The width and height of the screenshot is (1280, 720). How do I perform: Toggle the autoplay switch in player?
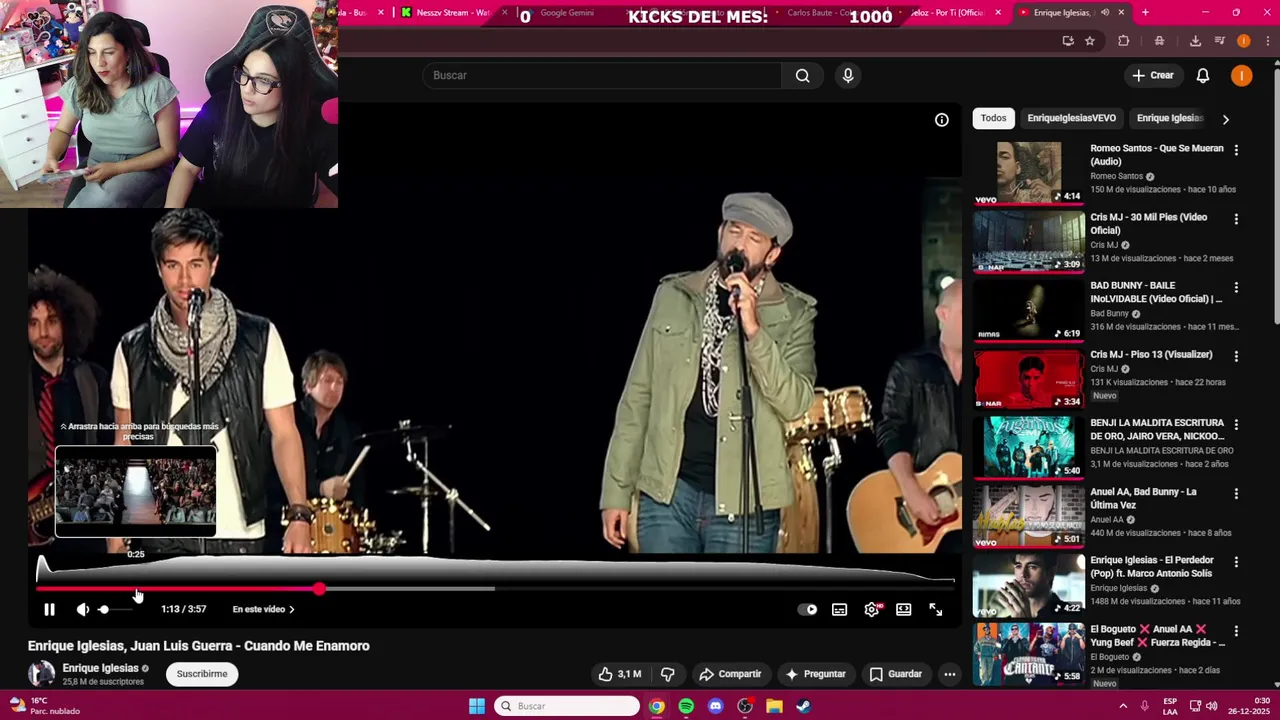pyautogui.click(x=807, y=609)
